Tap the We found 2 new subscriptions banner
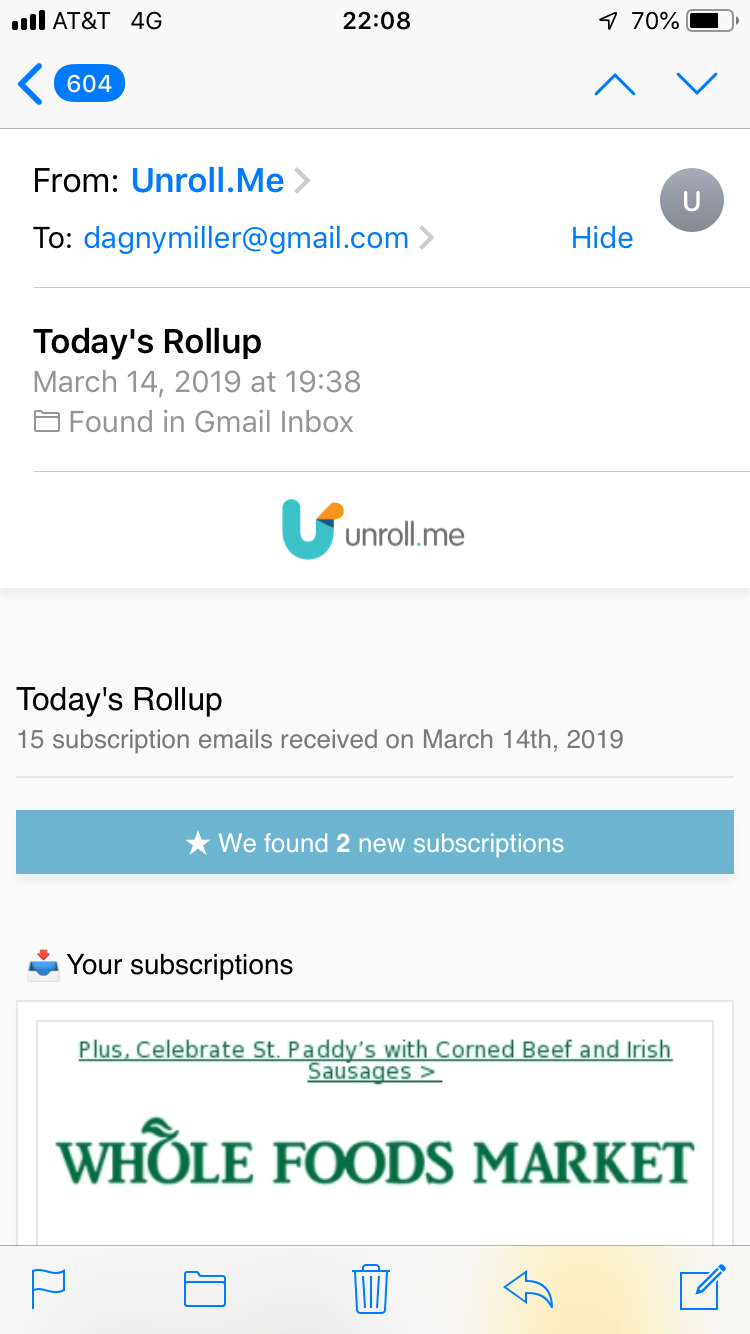750x1334 pixels. point(375,843)
